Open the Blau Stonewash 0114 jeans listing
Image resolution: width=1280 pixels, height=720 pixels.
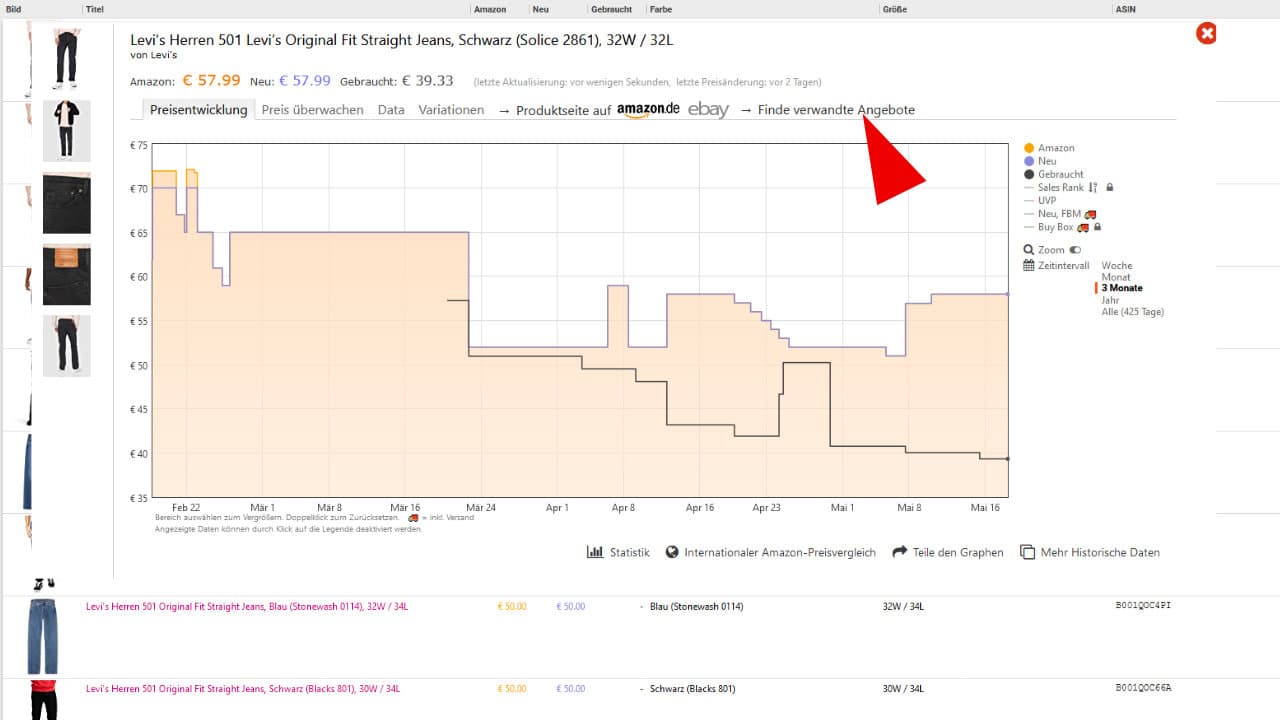247,606
